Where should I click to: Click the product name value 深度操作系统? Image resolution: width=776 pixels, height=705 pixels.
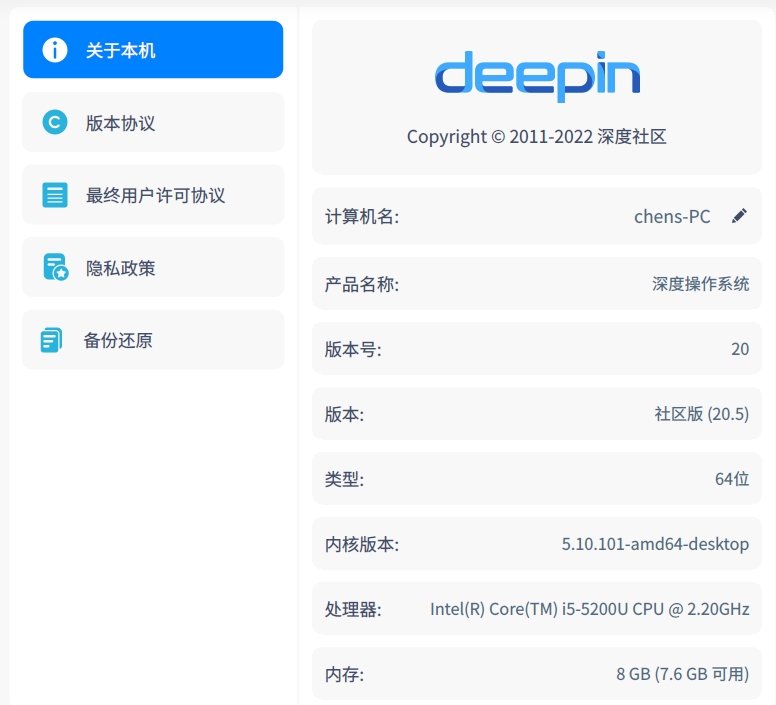click(700, 284)
